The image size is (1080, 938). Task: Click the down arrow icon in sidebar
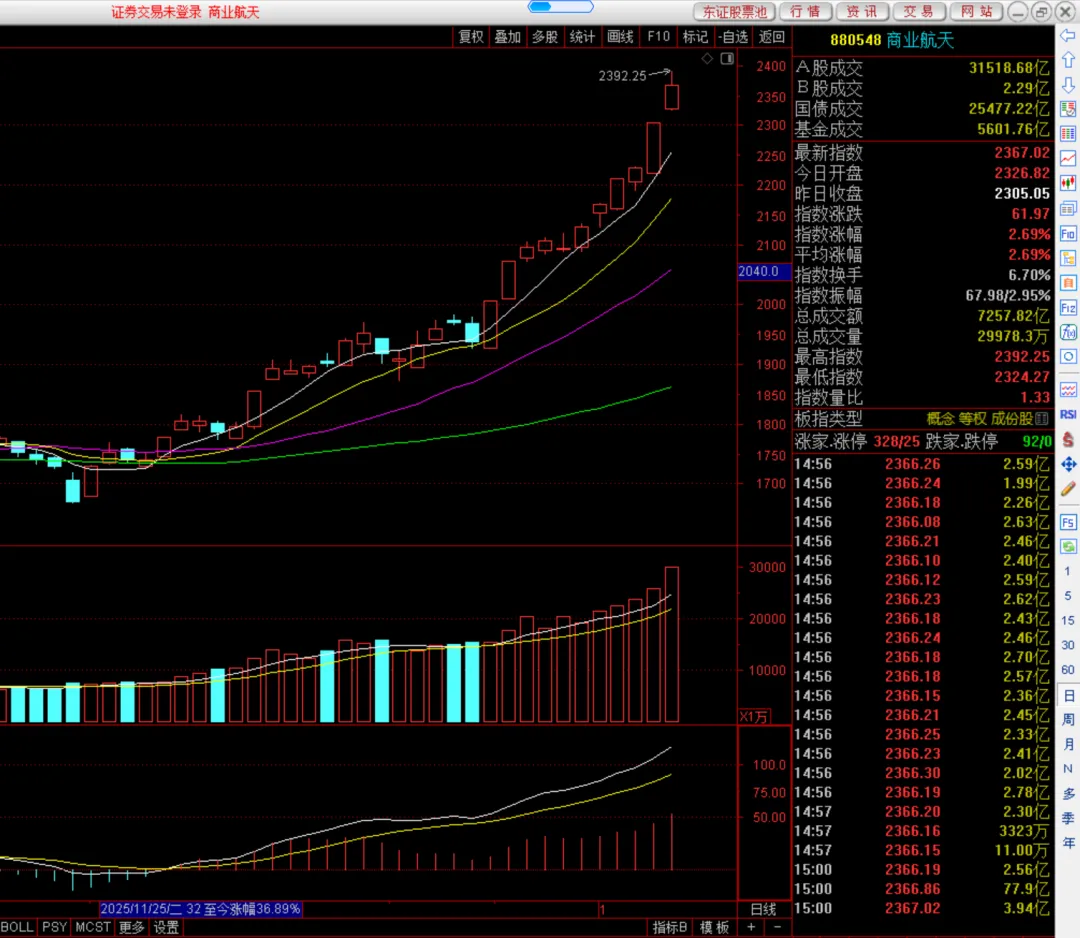click(1068, 85)
